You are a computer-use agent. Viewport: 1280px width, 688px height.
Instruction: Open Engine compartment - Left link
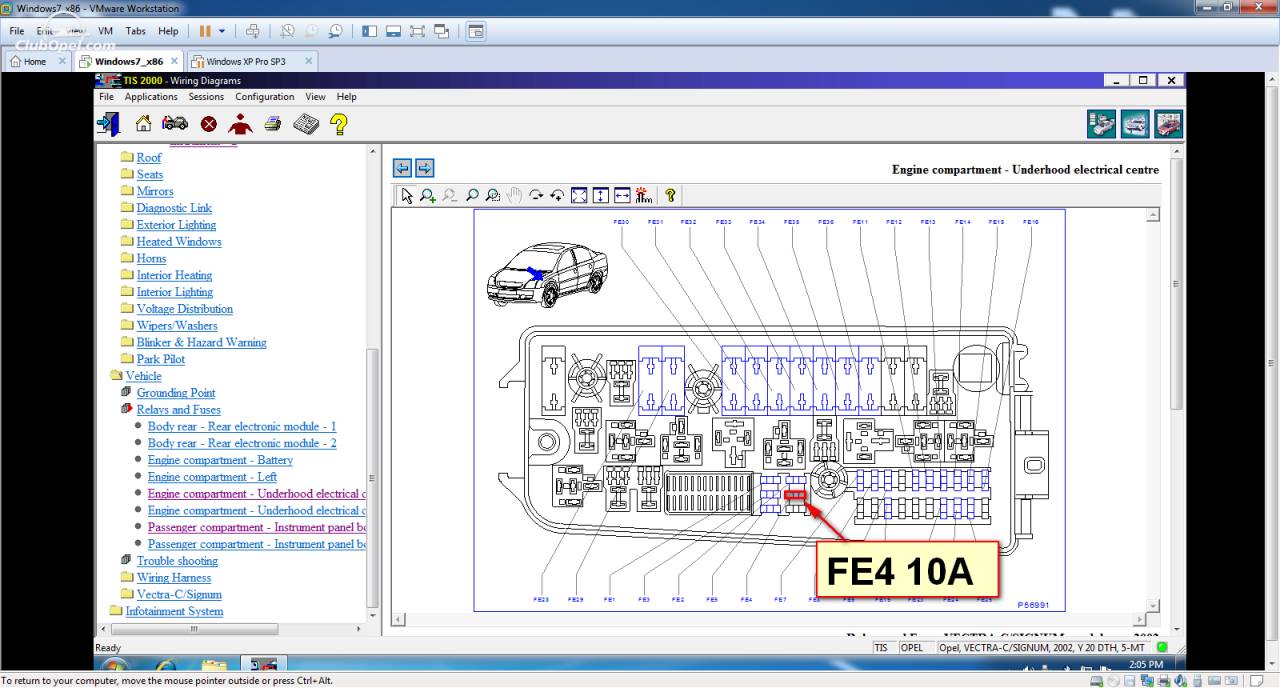(212, 478)
